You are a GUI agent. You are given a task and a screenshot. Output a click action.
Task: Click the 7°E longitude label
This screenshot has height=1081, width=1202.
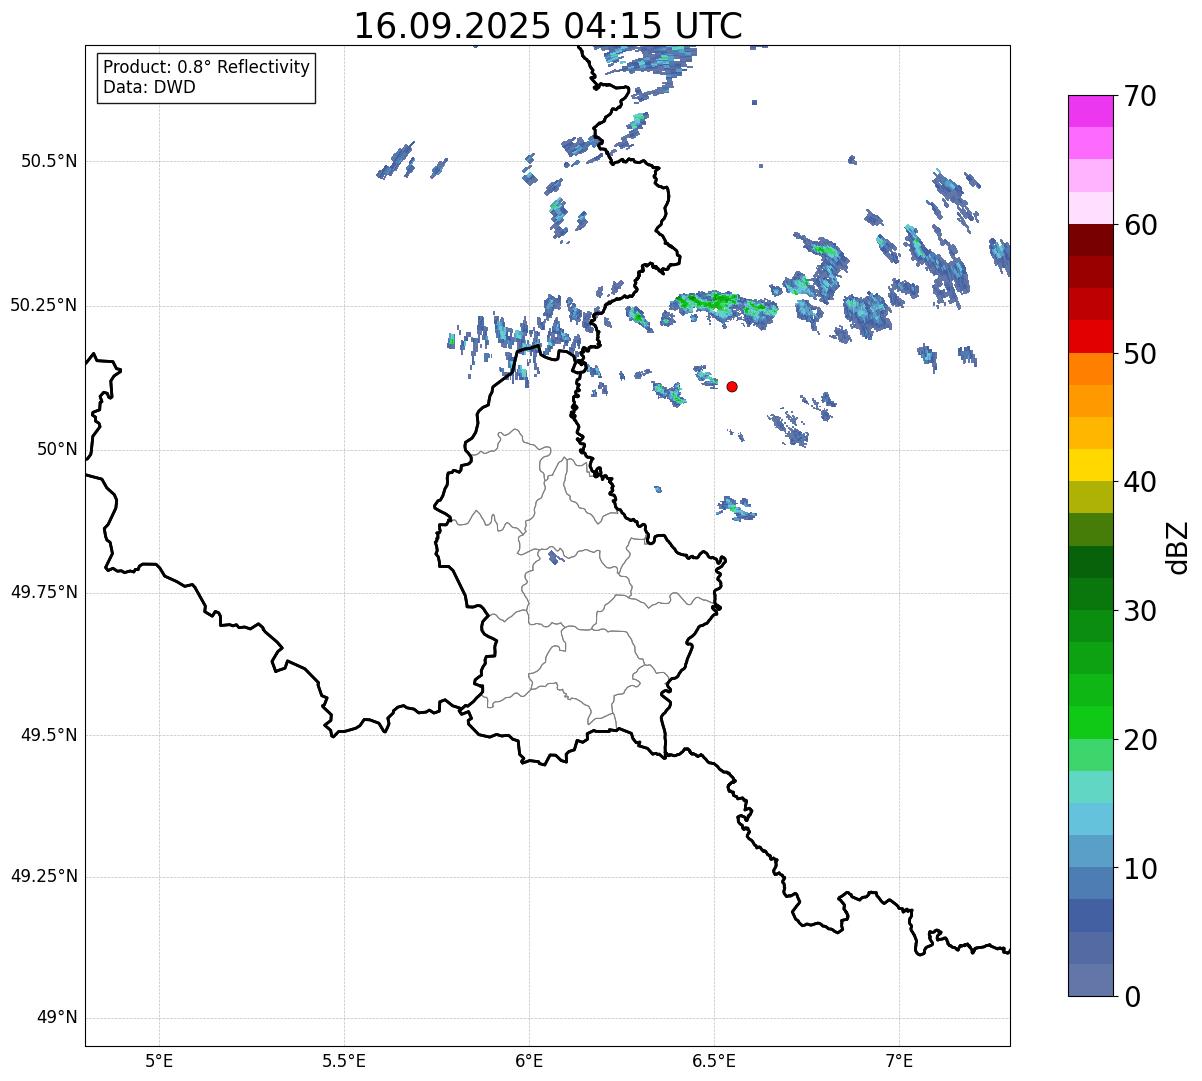coord(899,1060)
